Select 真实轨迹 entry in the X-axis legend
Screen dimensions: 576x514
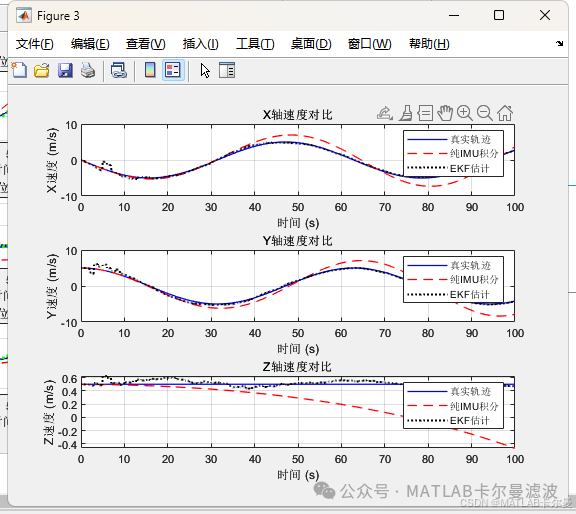(449, 140)
